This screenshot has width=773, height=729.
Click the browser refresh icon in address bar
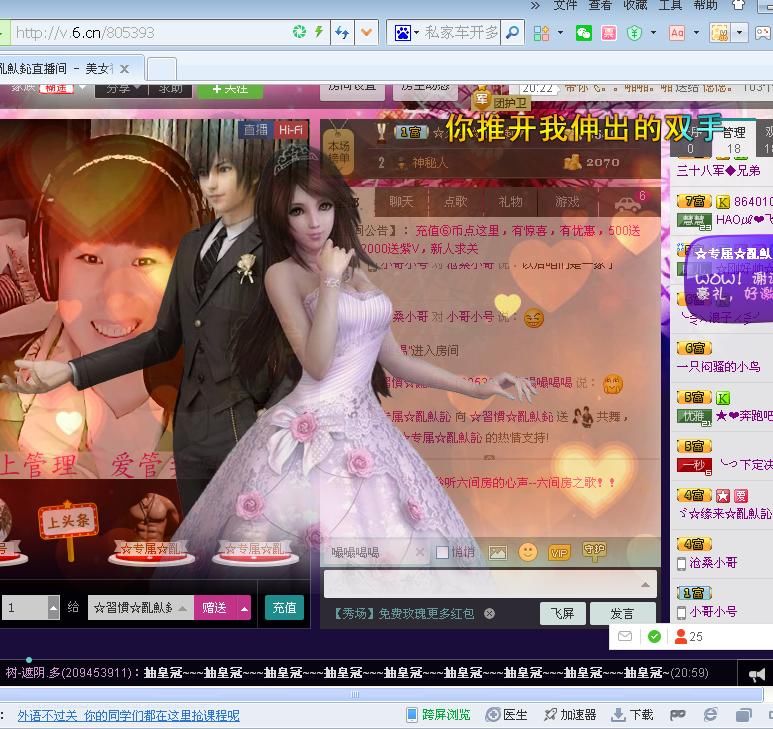[299, 33]
